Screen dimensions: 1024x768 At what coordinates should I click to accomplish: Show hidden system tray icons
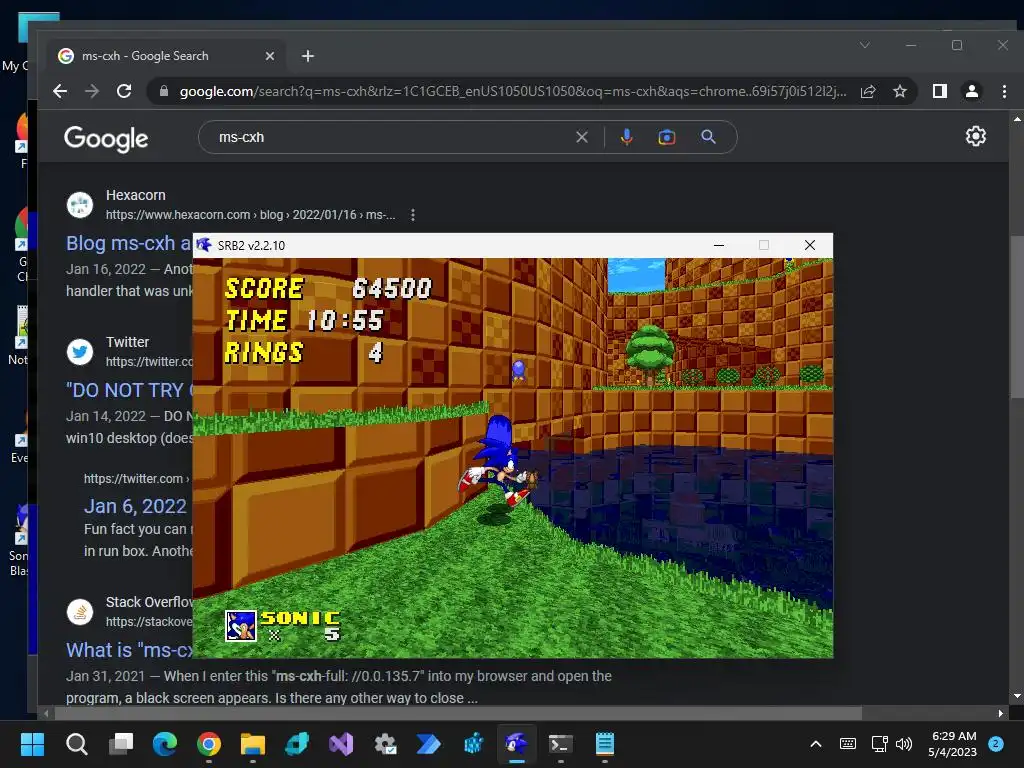[x=816, y=744]
